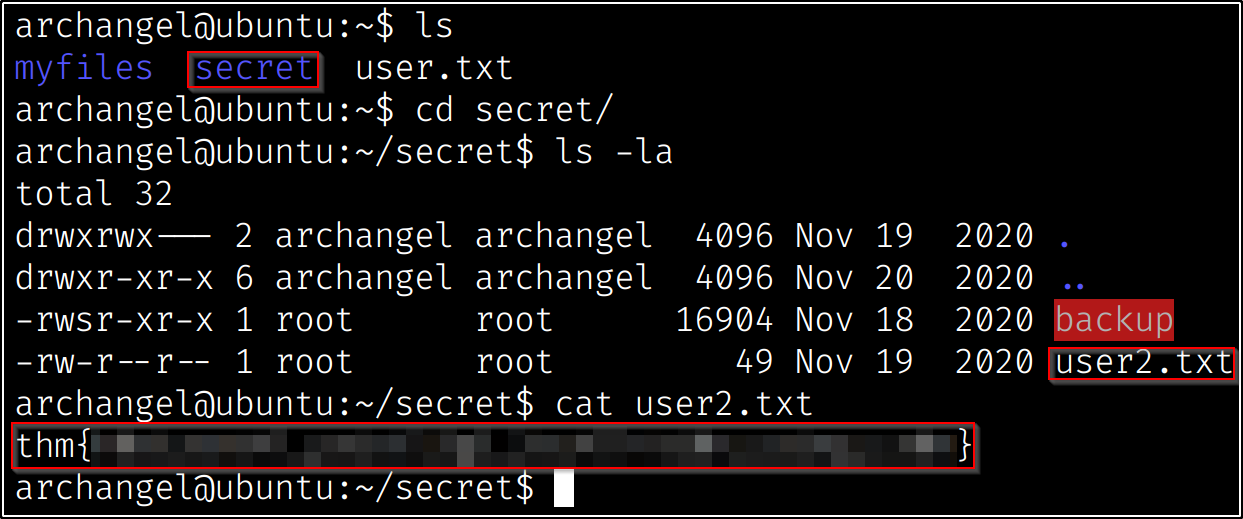Click the -rw-r--r-- permissions string
Screen dimensions: 1243x519
(115, 363)
